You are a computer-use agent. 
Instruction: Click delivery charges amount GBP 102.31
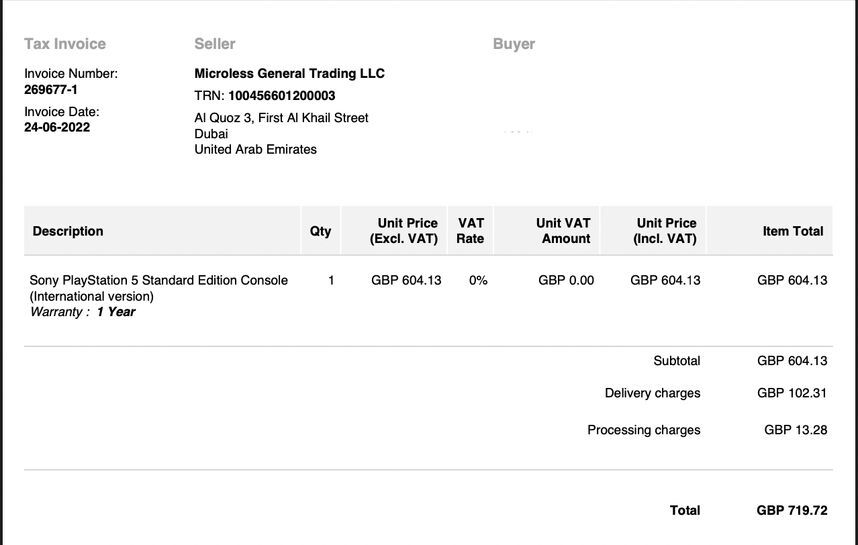point(792,393)
